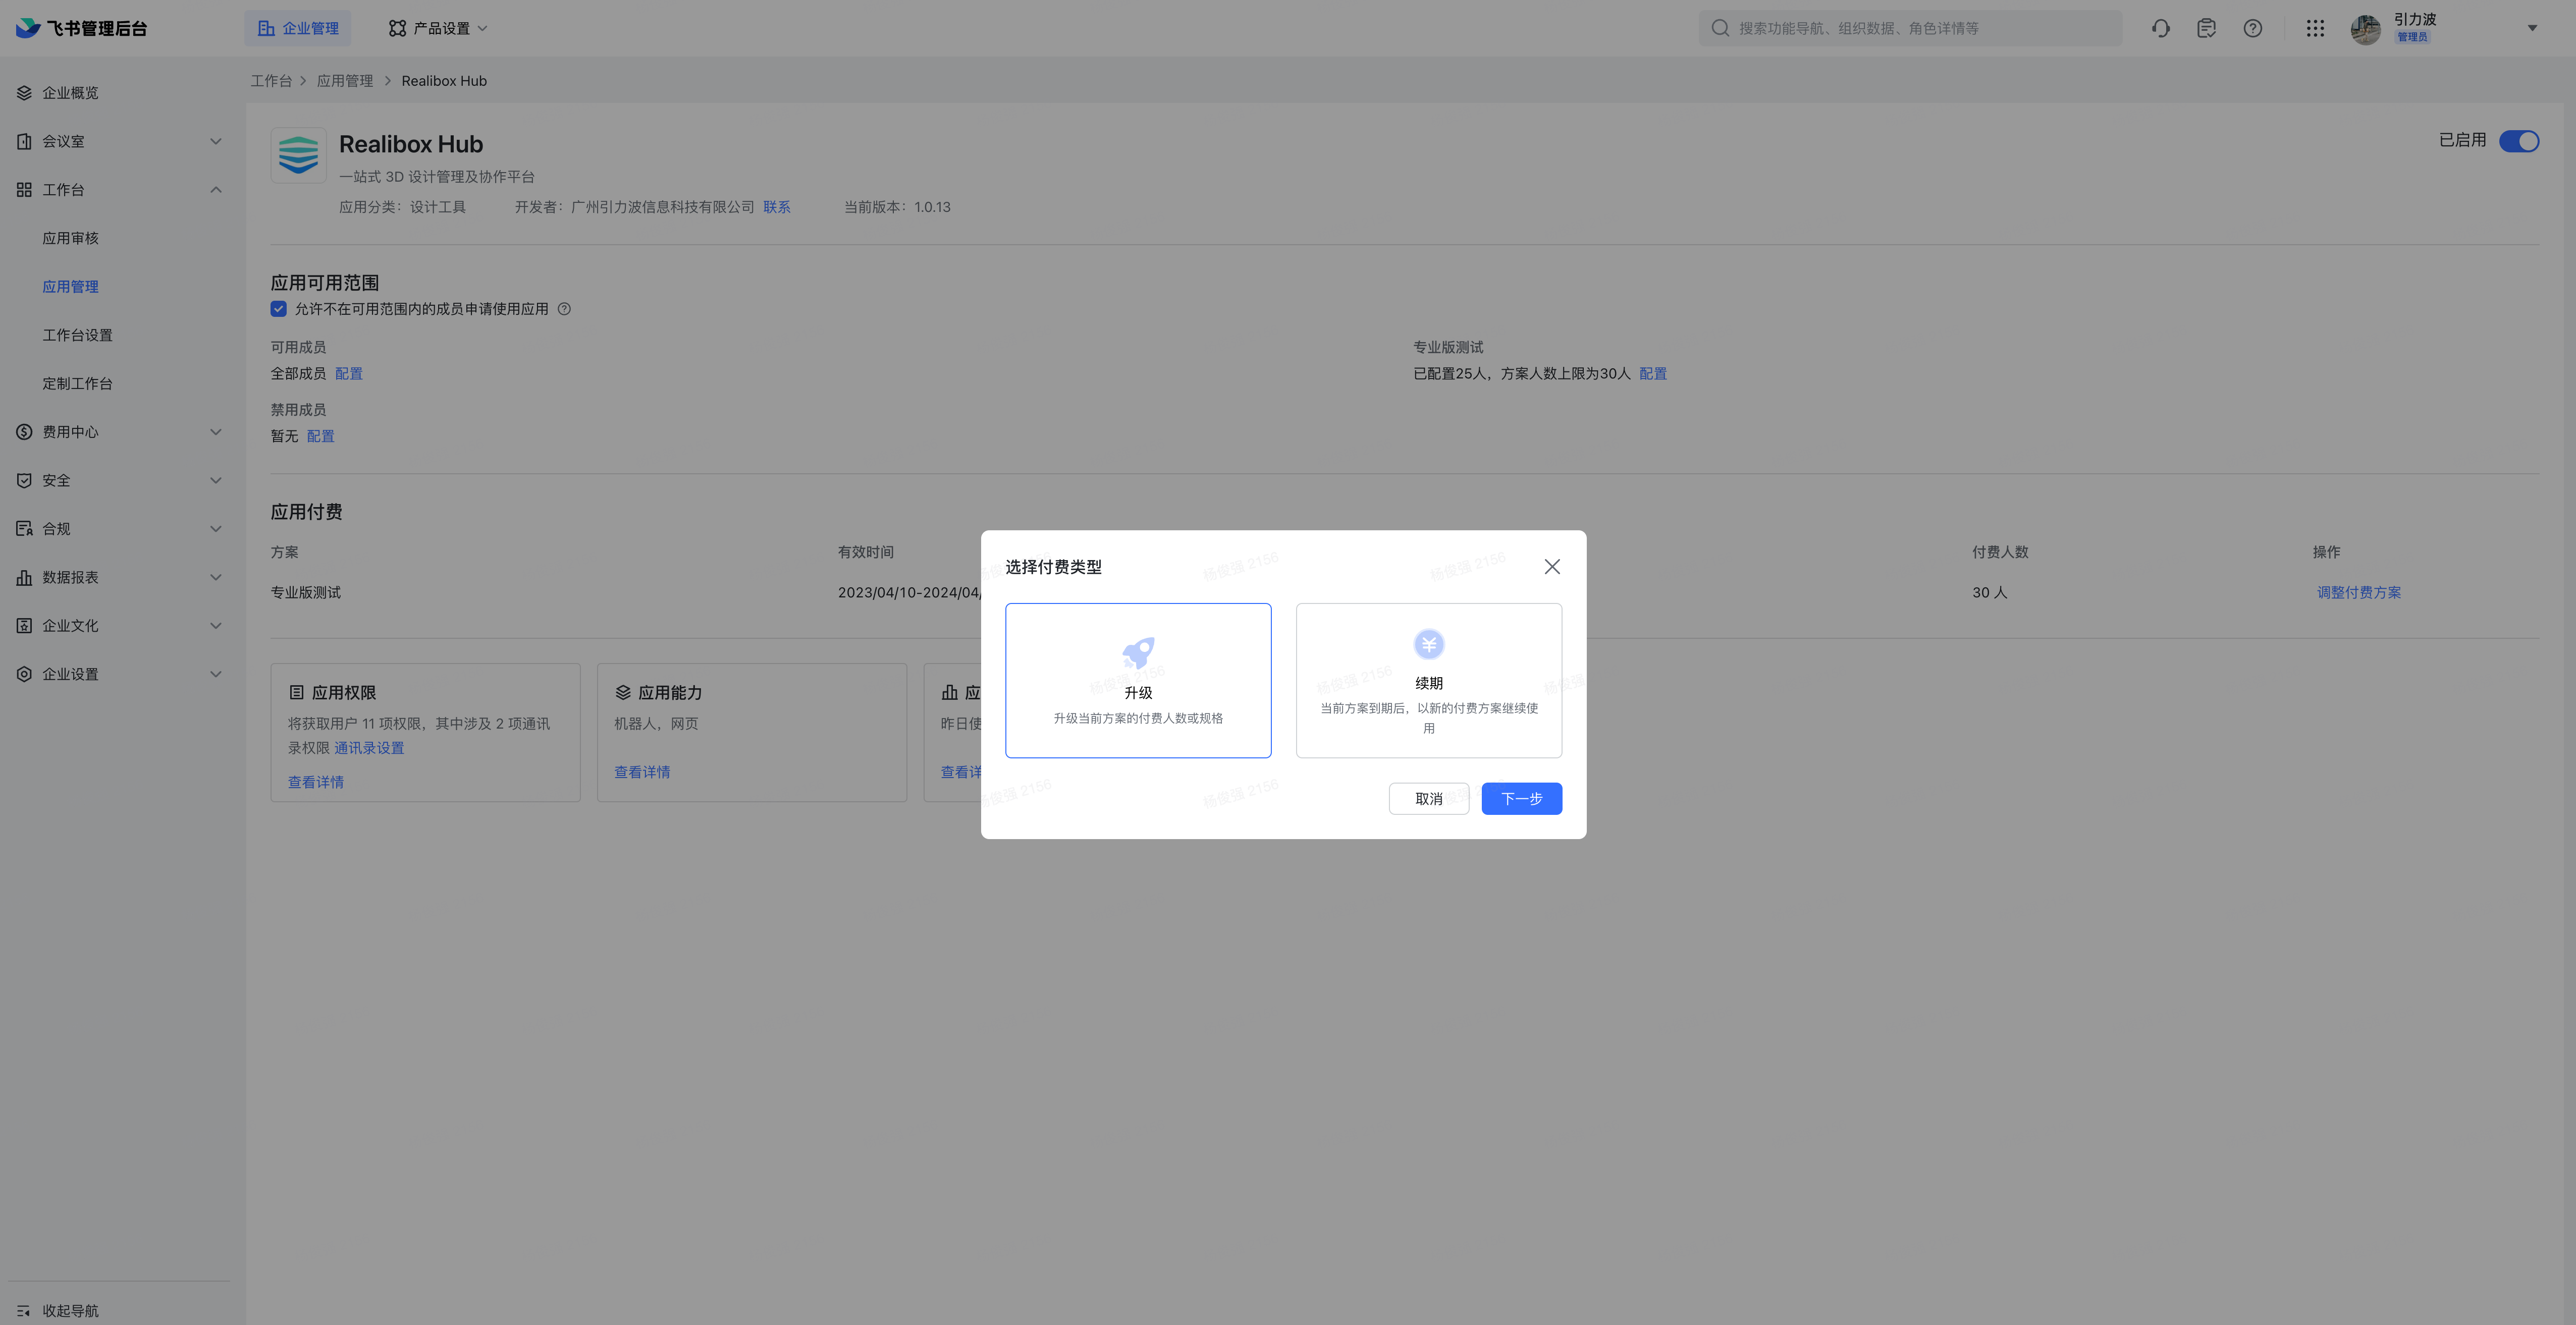Screen dimensions: 2576x1325
Task: Select the yen renewal icon
Action: [x=1428, y=644]
